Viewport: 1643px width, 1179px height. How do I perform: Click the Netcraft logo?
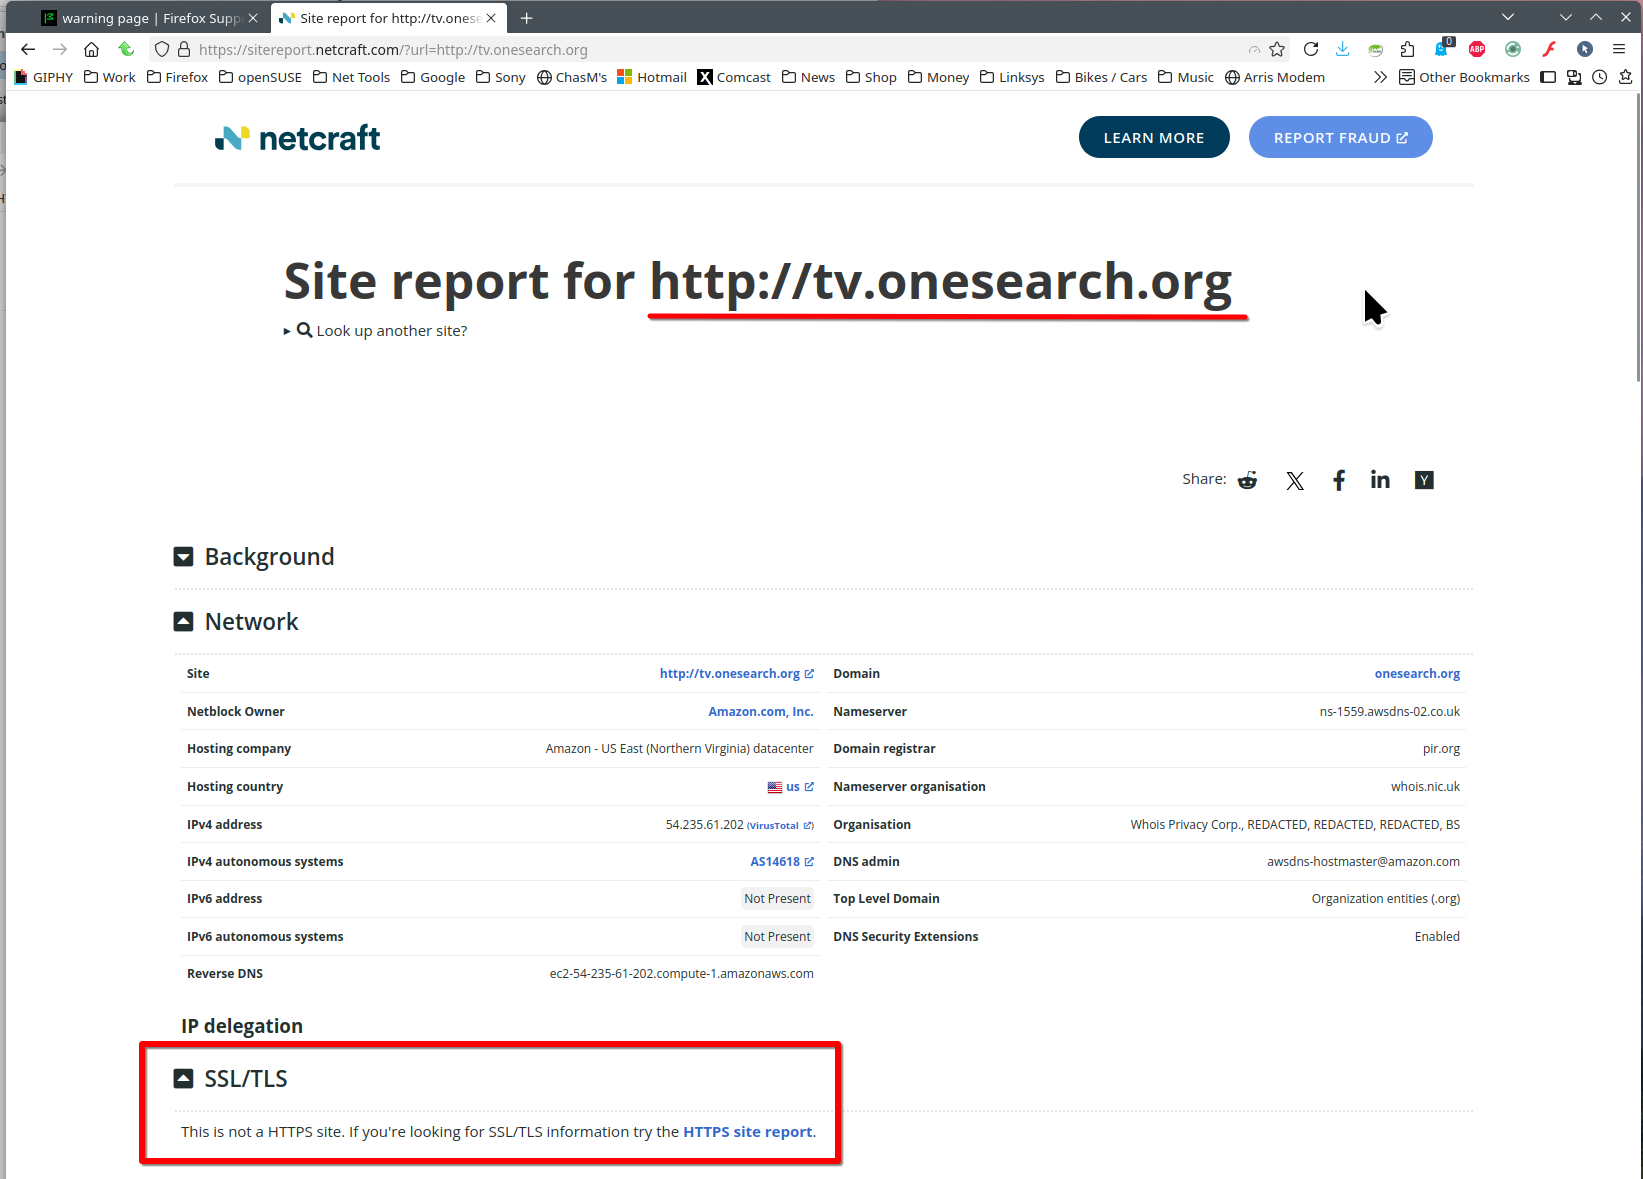297,138
